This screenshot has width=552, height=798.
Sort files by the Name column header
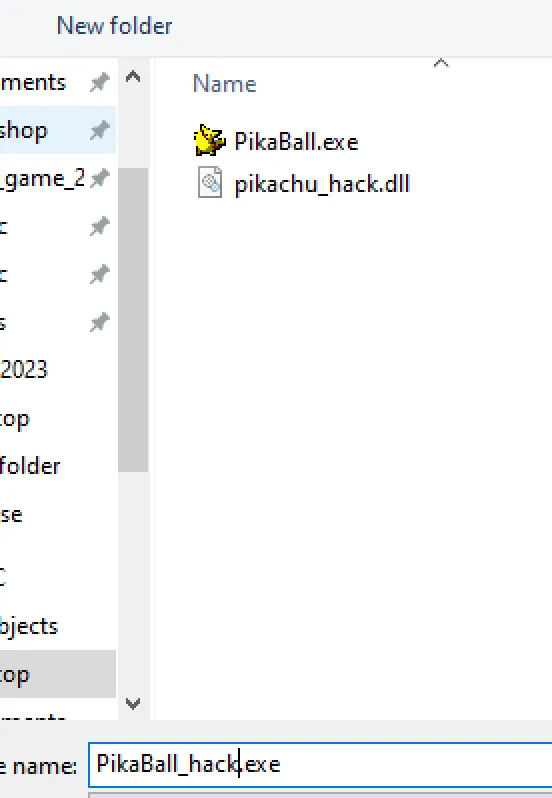(x=224, y=84)
